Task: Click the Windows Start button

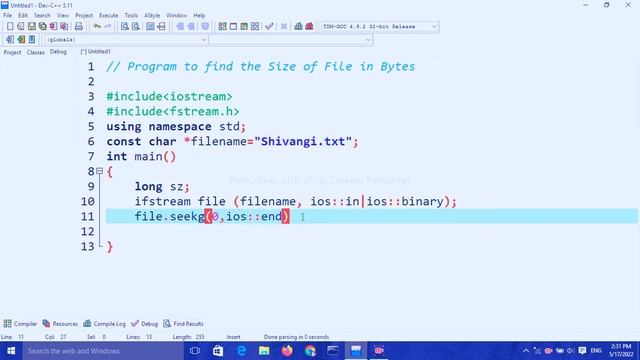Action: click(11, 351)
